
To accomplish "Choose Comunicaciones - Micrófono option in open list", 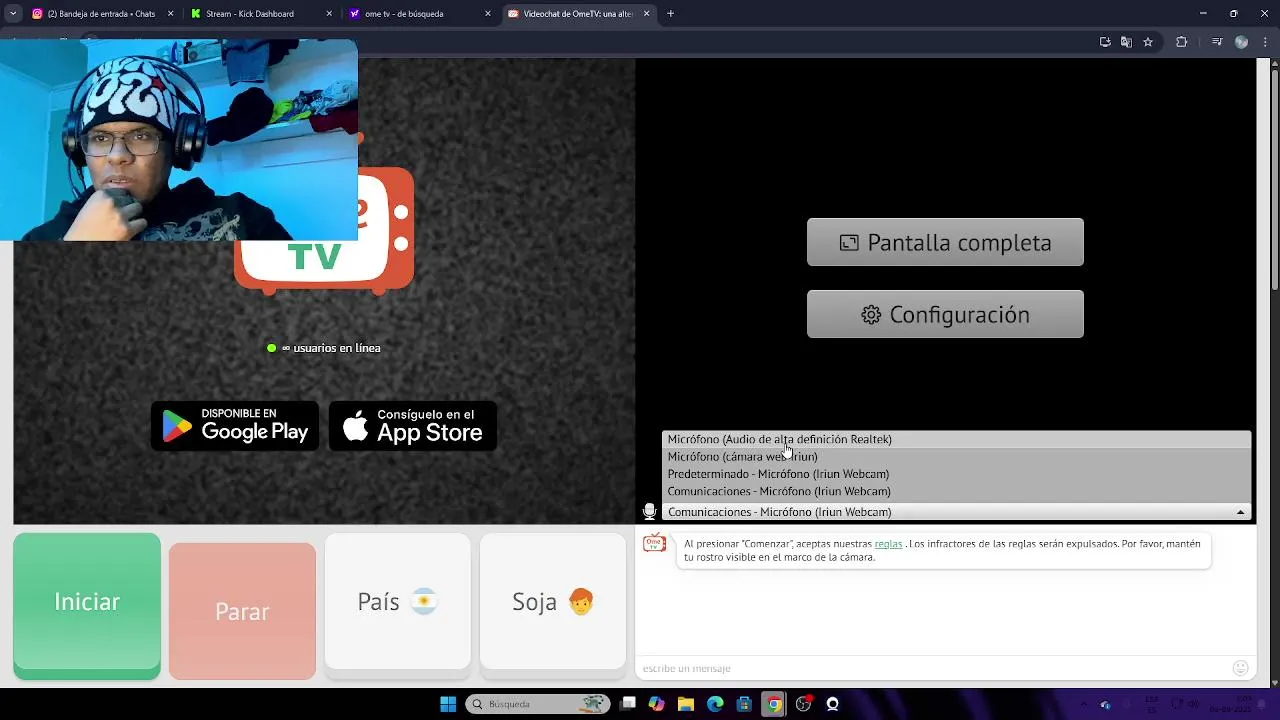I will (x=956, y=491).
